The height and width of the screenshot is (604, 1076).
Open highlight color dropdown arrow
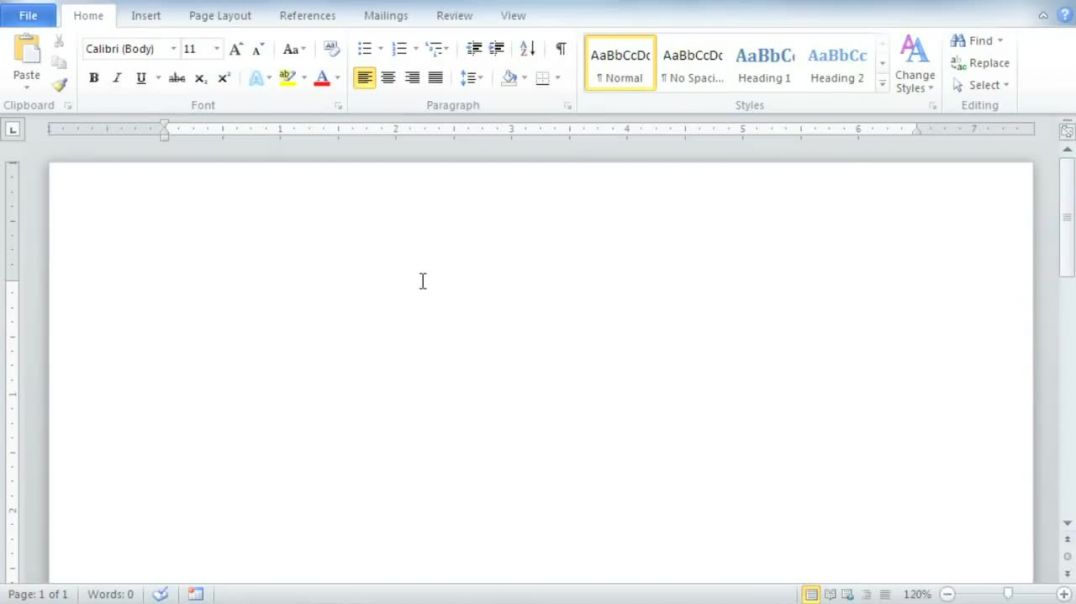coord(304,78)
